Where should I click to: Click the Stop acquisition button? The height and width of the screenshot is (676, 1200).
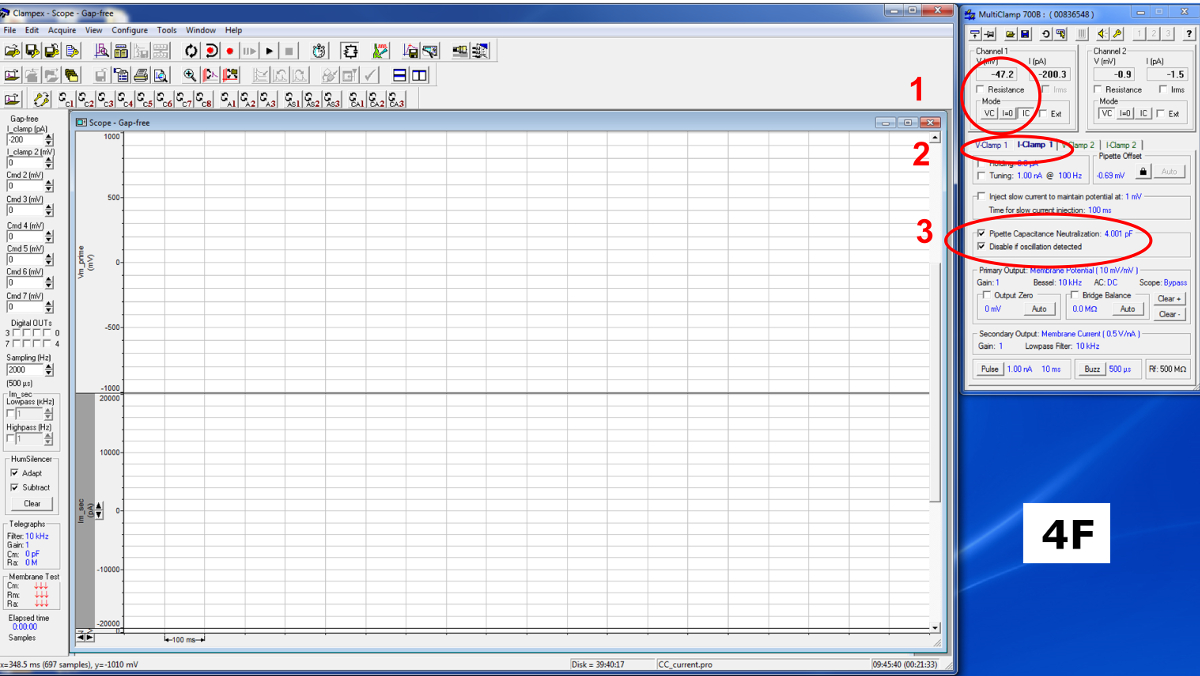[x=289, y=51]
